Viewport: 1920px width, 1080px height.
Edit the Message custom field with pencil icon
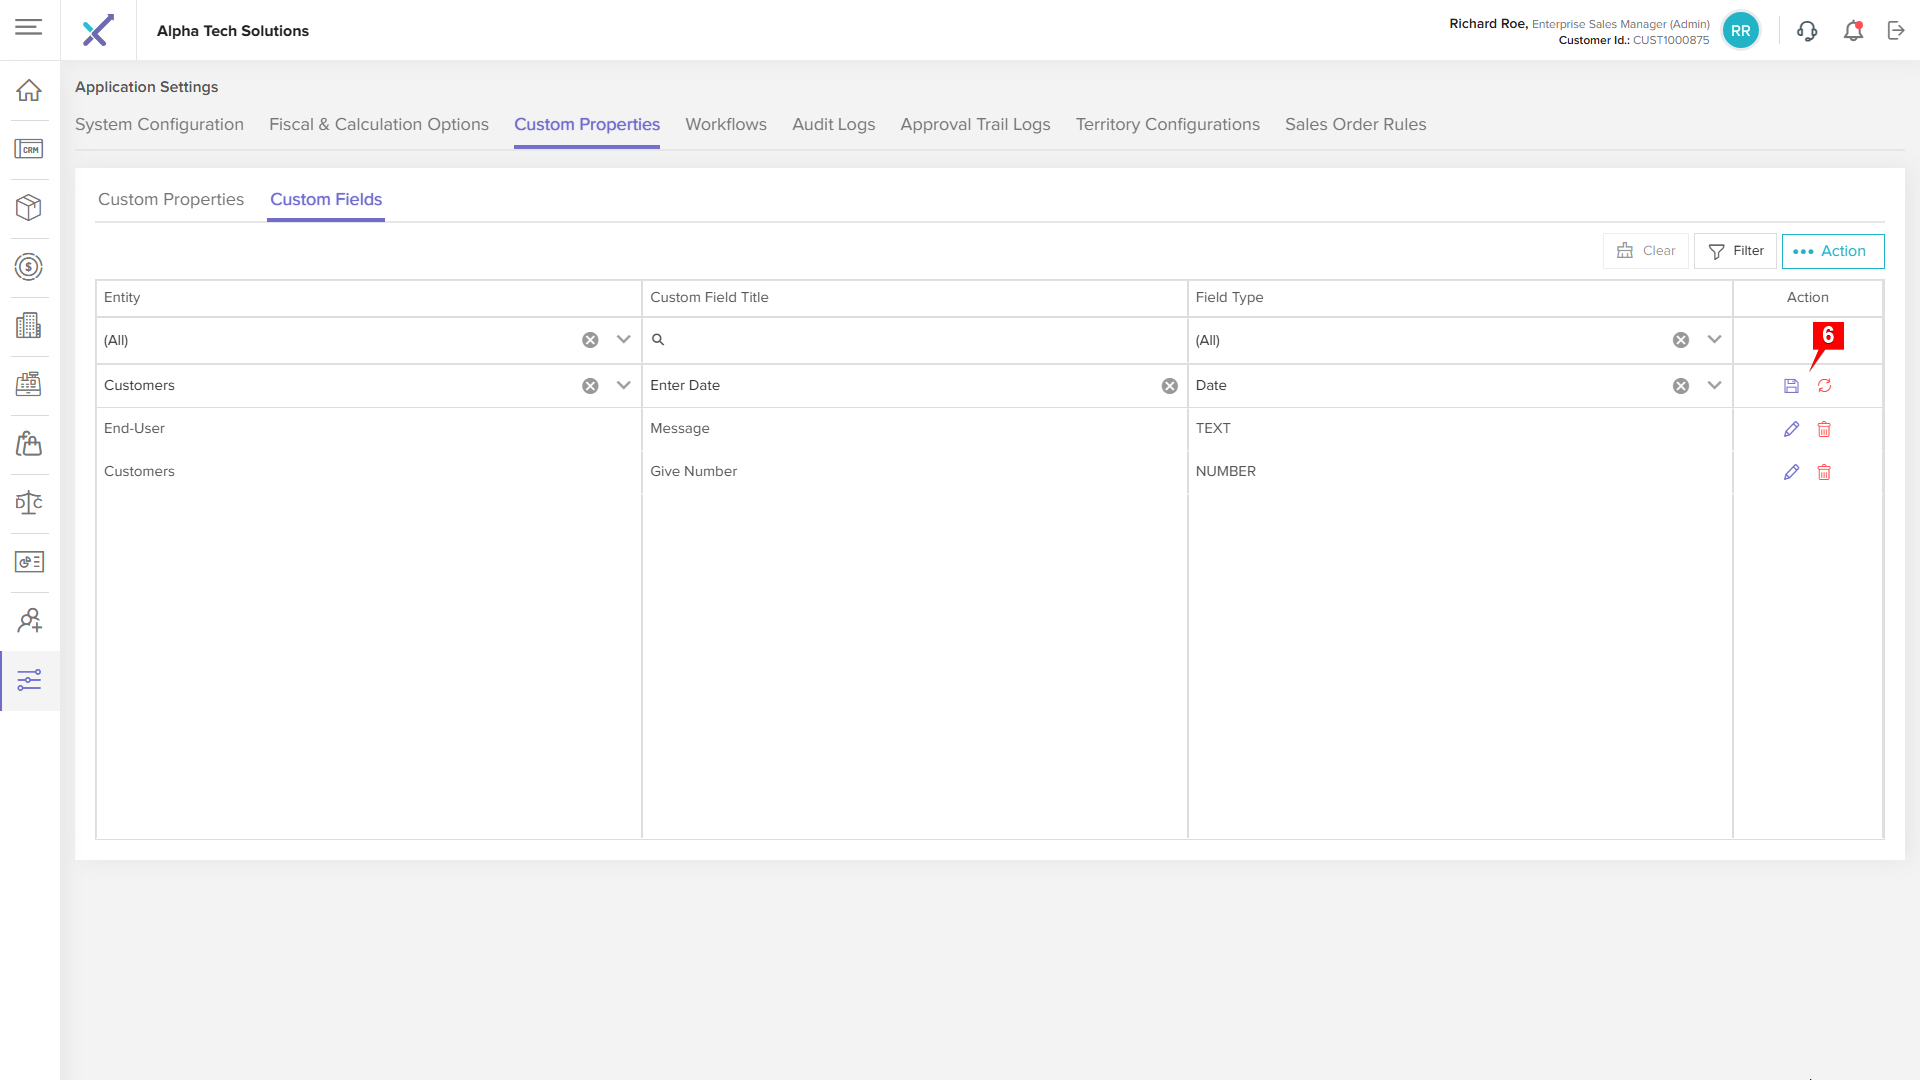pos(1791,429)
